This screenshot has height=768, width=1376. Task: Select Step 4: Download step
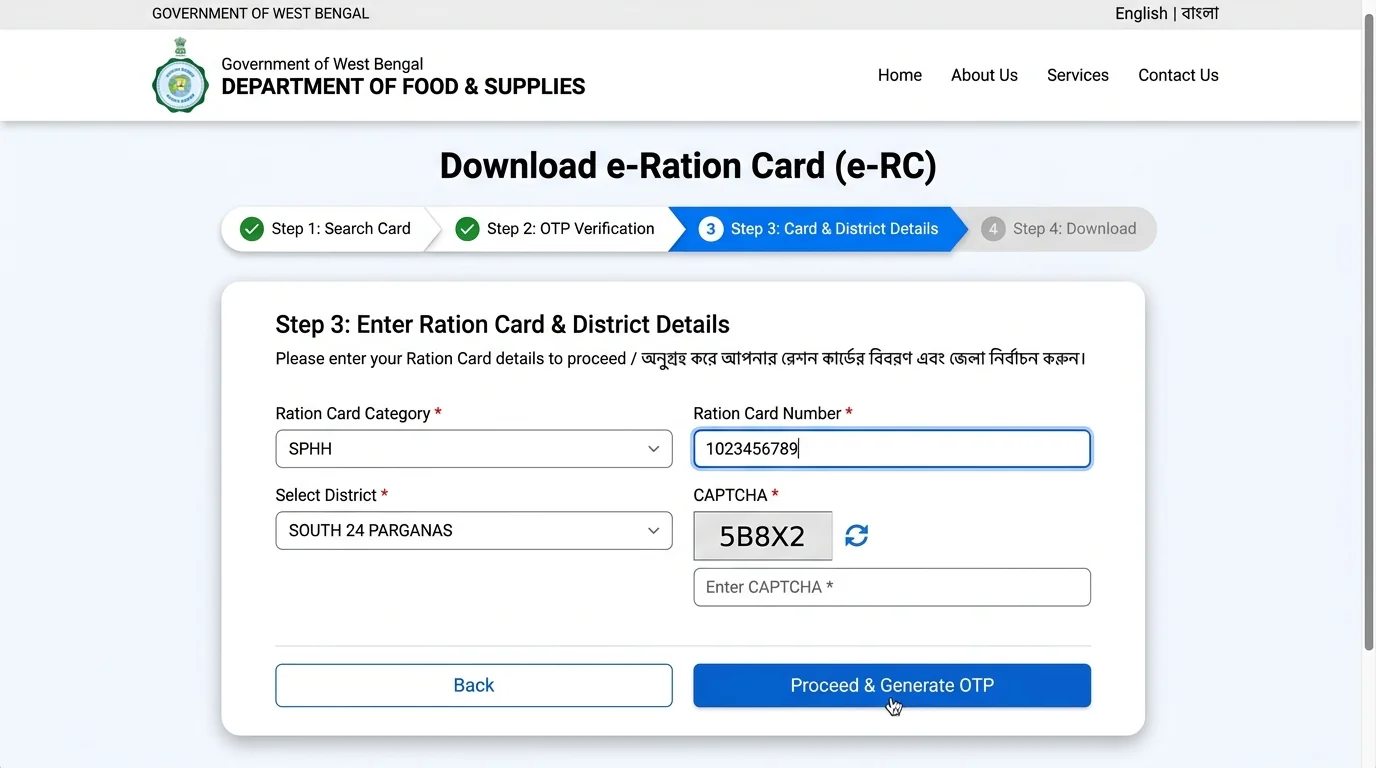(1060, 229)
